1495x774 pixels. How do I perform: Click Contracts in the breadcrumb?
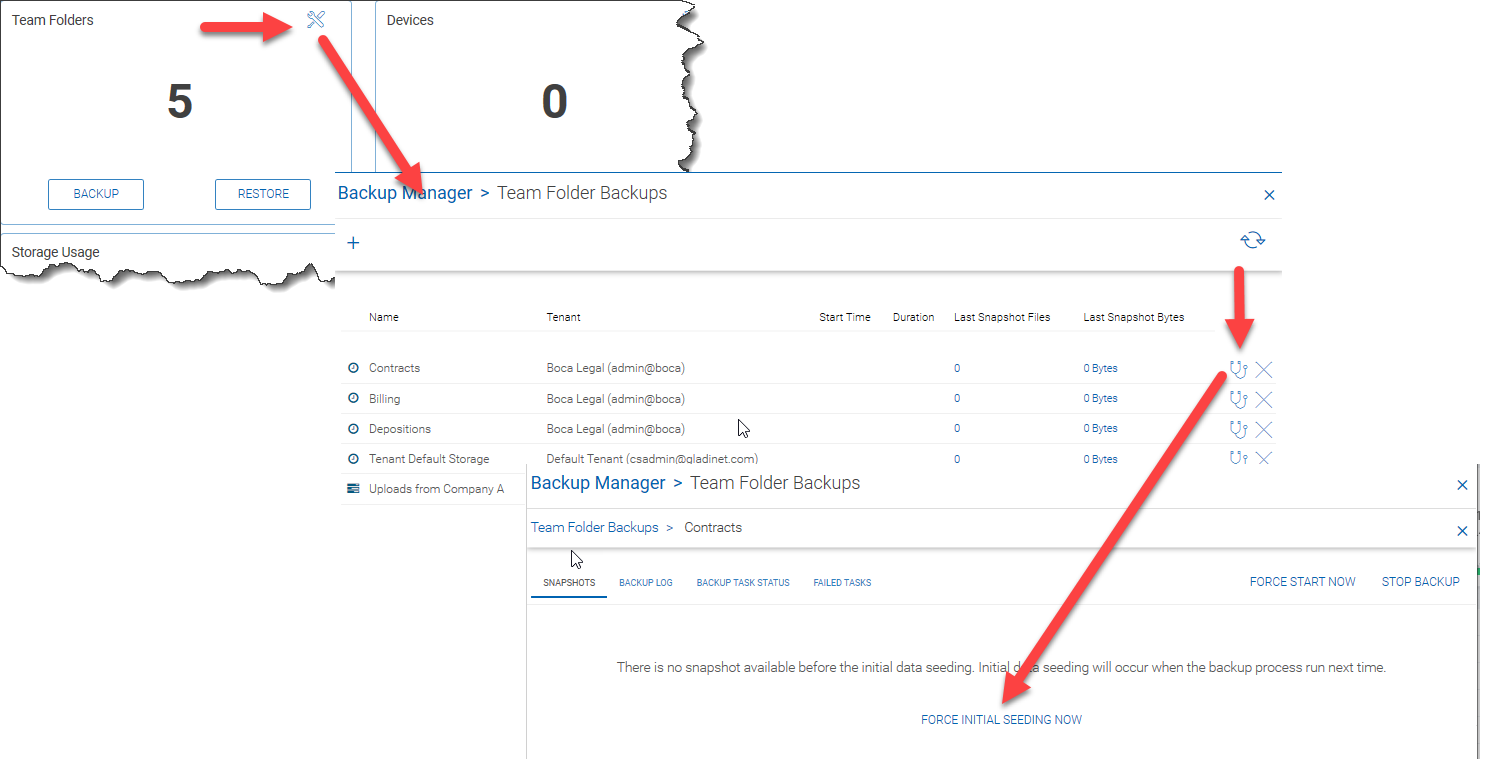tap(713, 527)
